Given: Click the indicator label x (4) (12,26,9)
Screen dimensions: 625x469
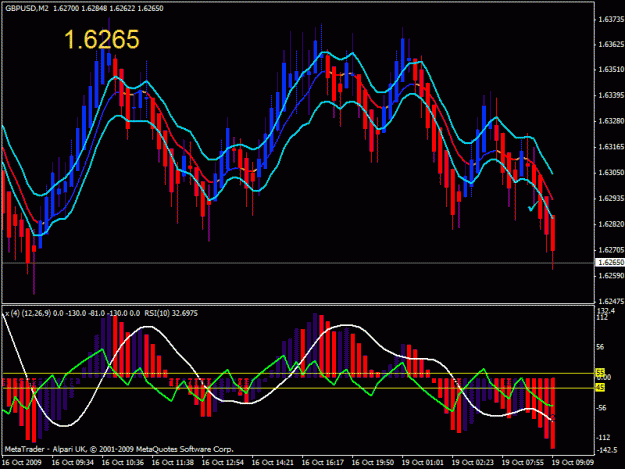Looking at the screenshot, I should point(28,314).
